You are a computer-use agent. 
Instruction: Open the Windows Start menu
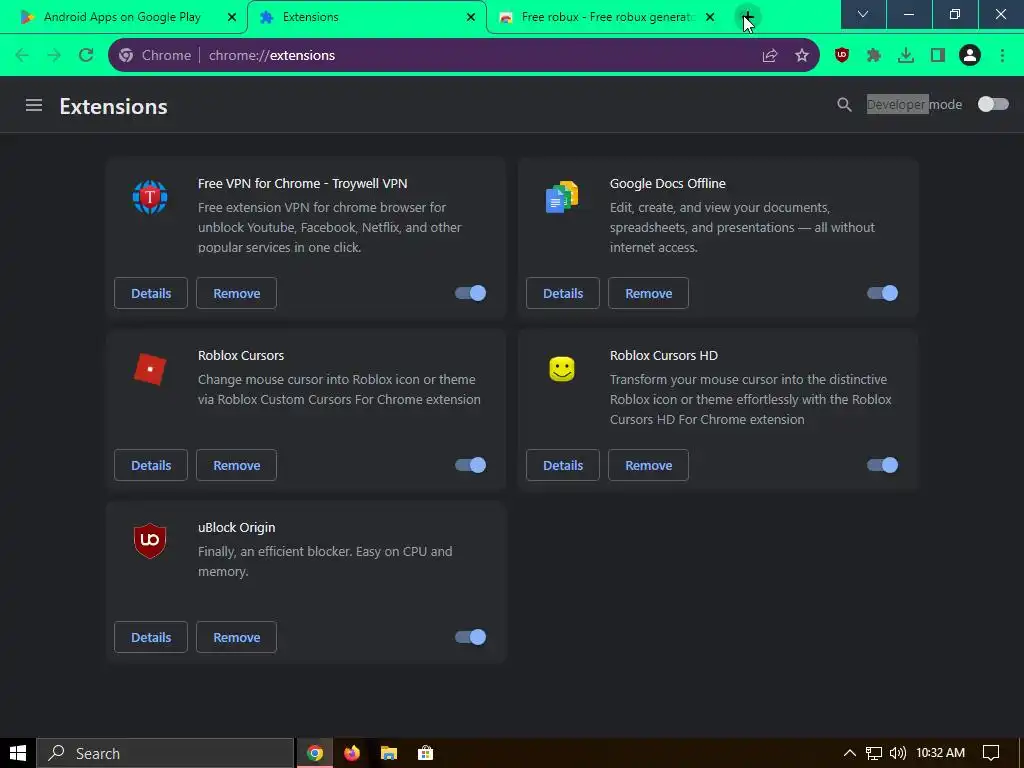(x=18, y=753)
